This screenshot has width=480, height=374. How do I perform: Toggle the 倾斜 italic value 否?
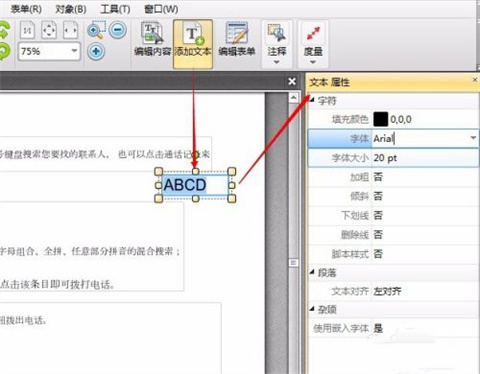pyautogui.click(x=378, y=196)
